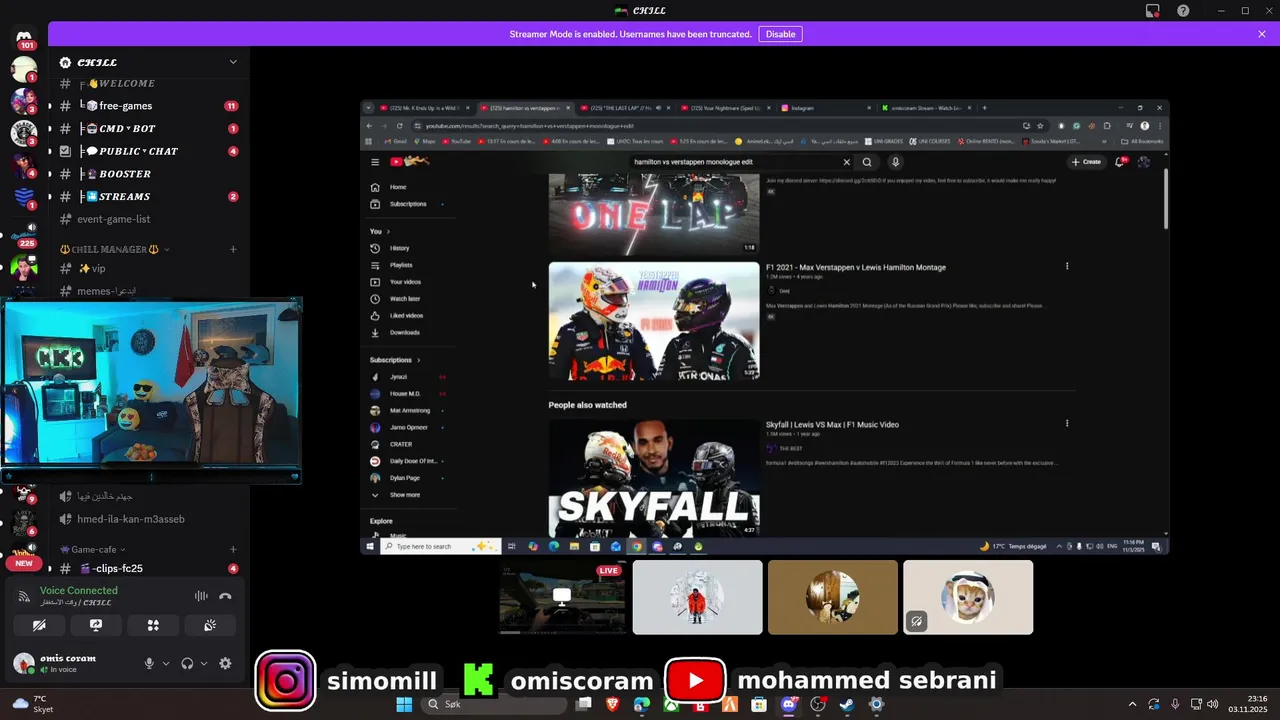
Task: Open the activities launcher icon
Action: point(153,625)
